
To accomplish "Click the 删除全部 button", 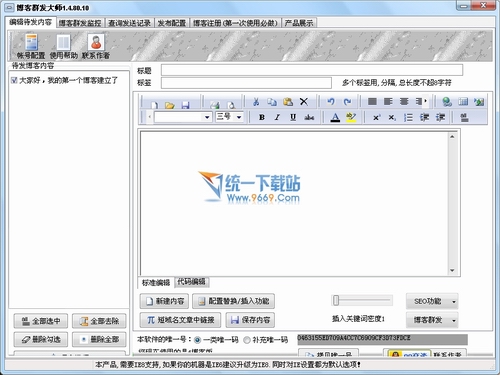I will point(99,340).
